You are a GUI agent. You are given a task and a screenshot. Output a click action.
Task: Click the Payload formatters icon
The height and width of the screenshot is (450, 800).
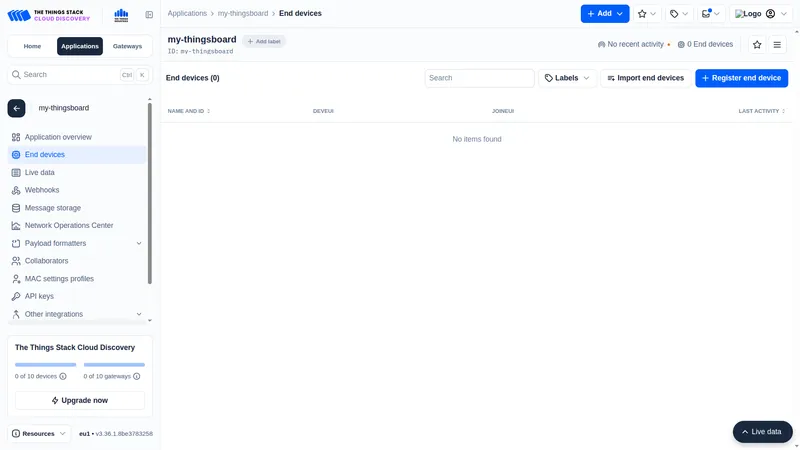click(16, 243)
